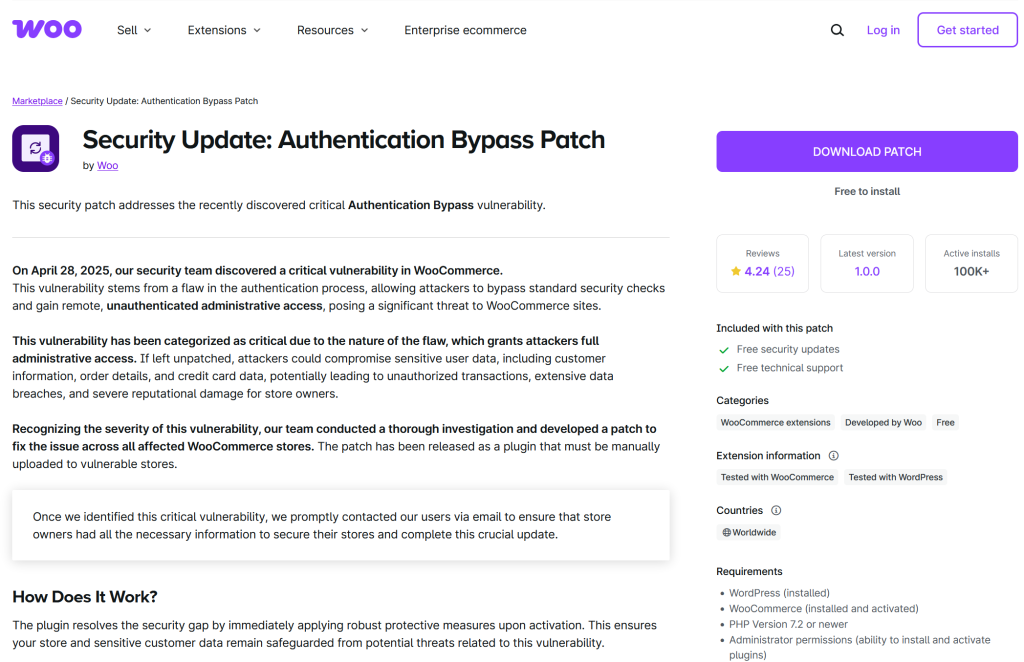
Task: Click the 1.0.0 latest version link
Action: 866,268
